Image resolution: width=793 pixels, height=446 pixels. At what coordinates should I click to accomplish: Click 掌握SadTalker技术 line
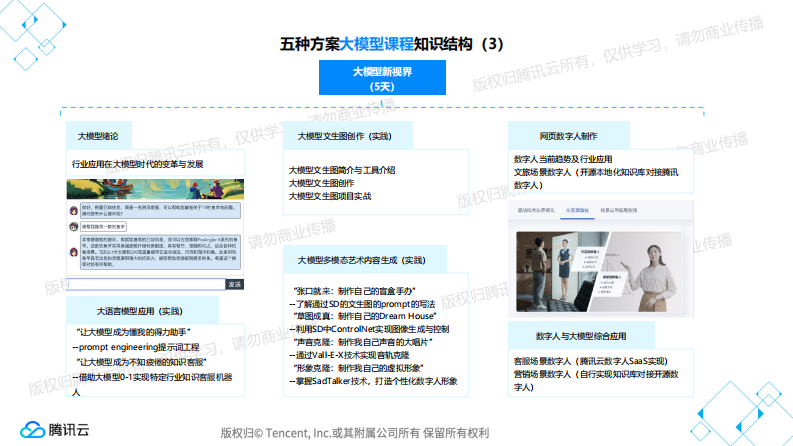[373, 381]
